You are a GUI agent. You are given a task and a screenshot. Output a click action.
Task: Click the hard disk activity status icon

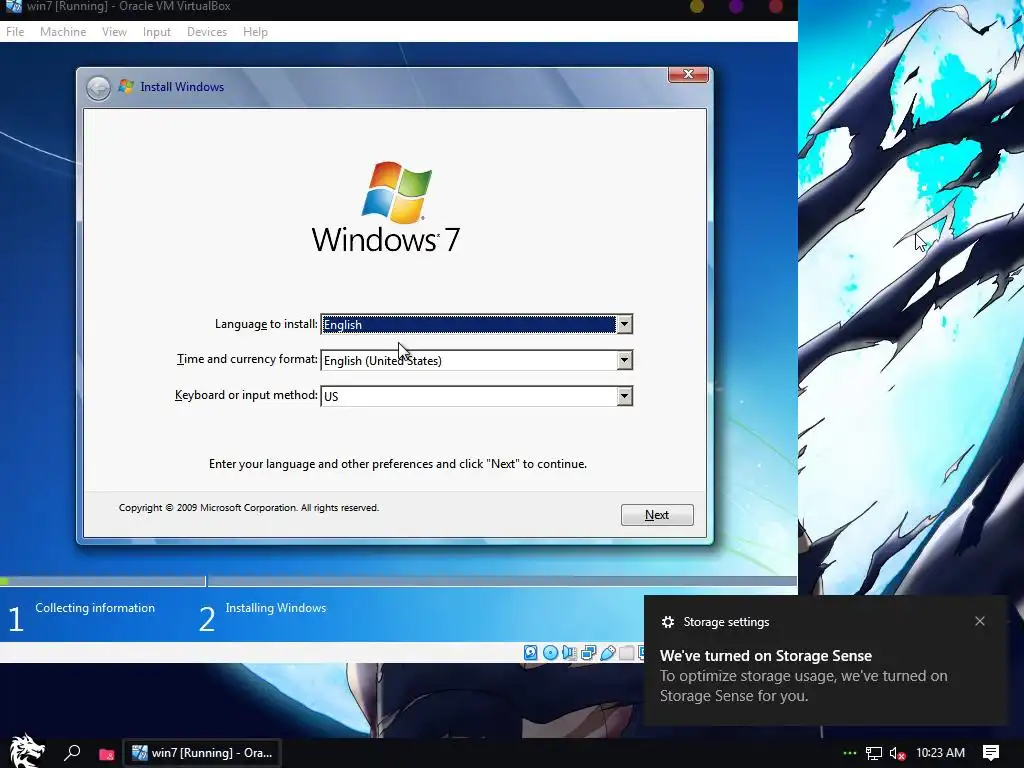[x=531, y=652]
